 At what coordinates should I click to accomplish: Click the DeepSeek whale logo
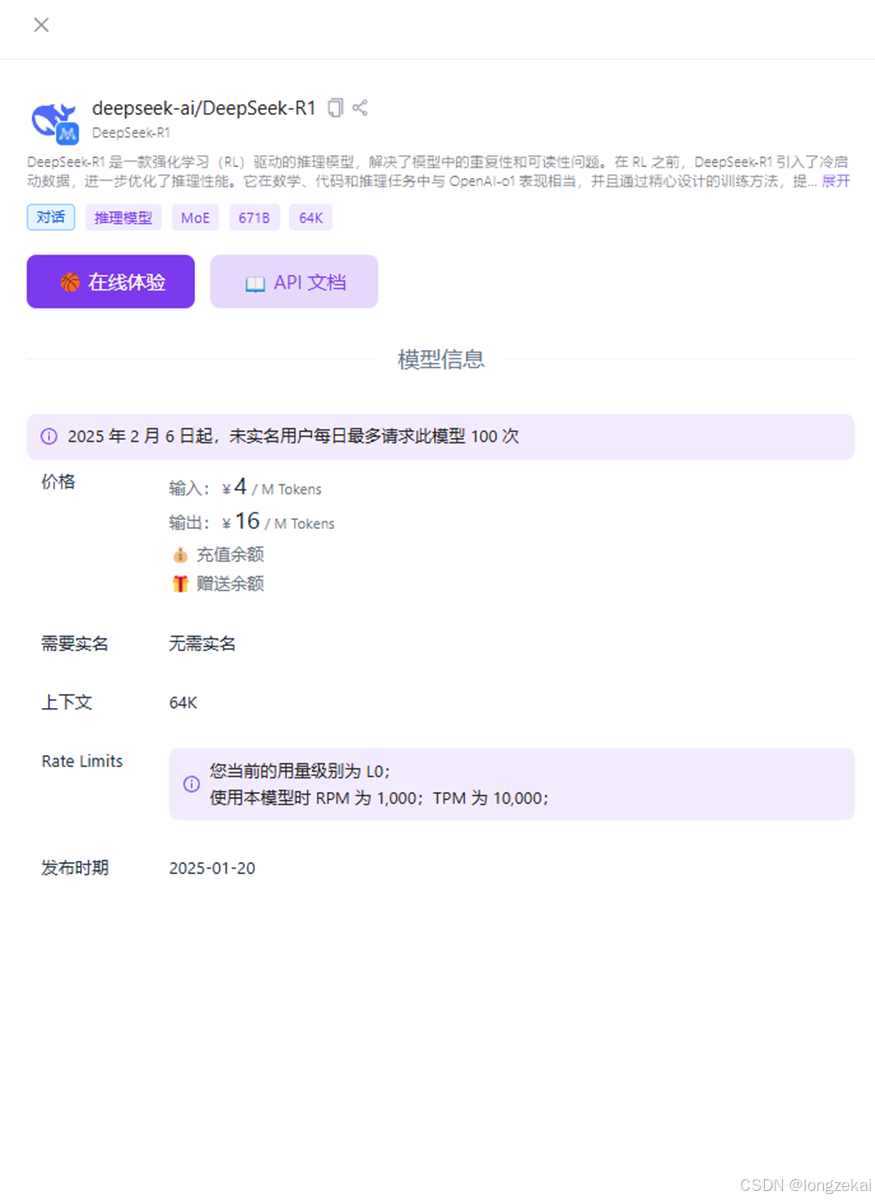[55, 122]
